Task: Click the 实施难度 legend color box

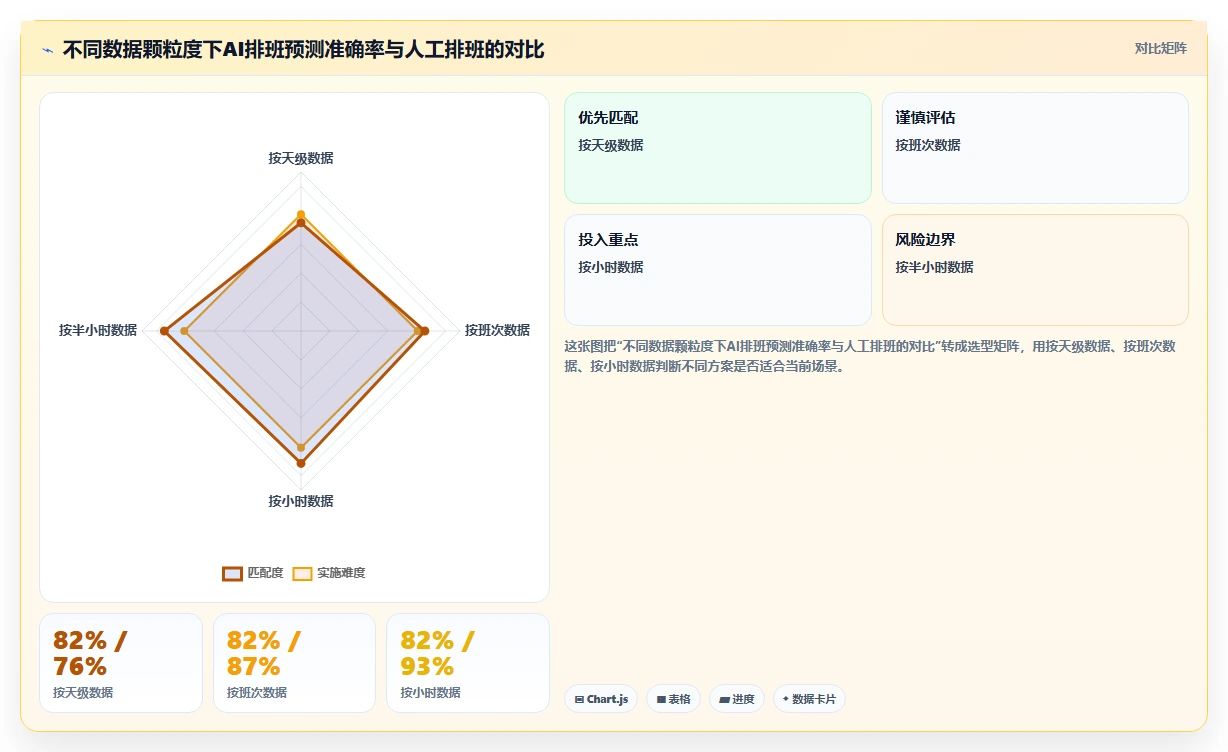Action: click(x=302, y=573)
